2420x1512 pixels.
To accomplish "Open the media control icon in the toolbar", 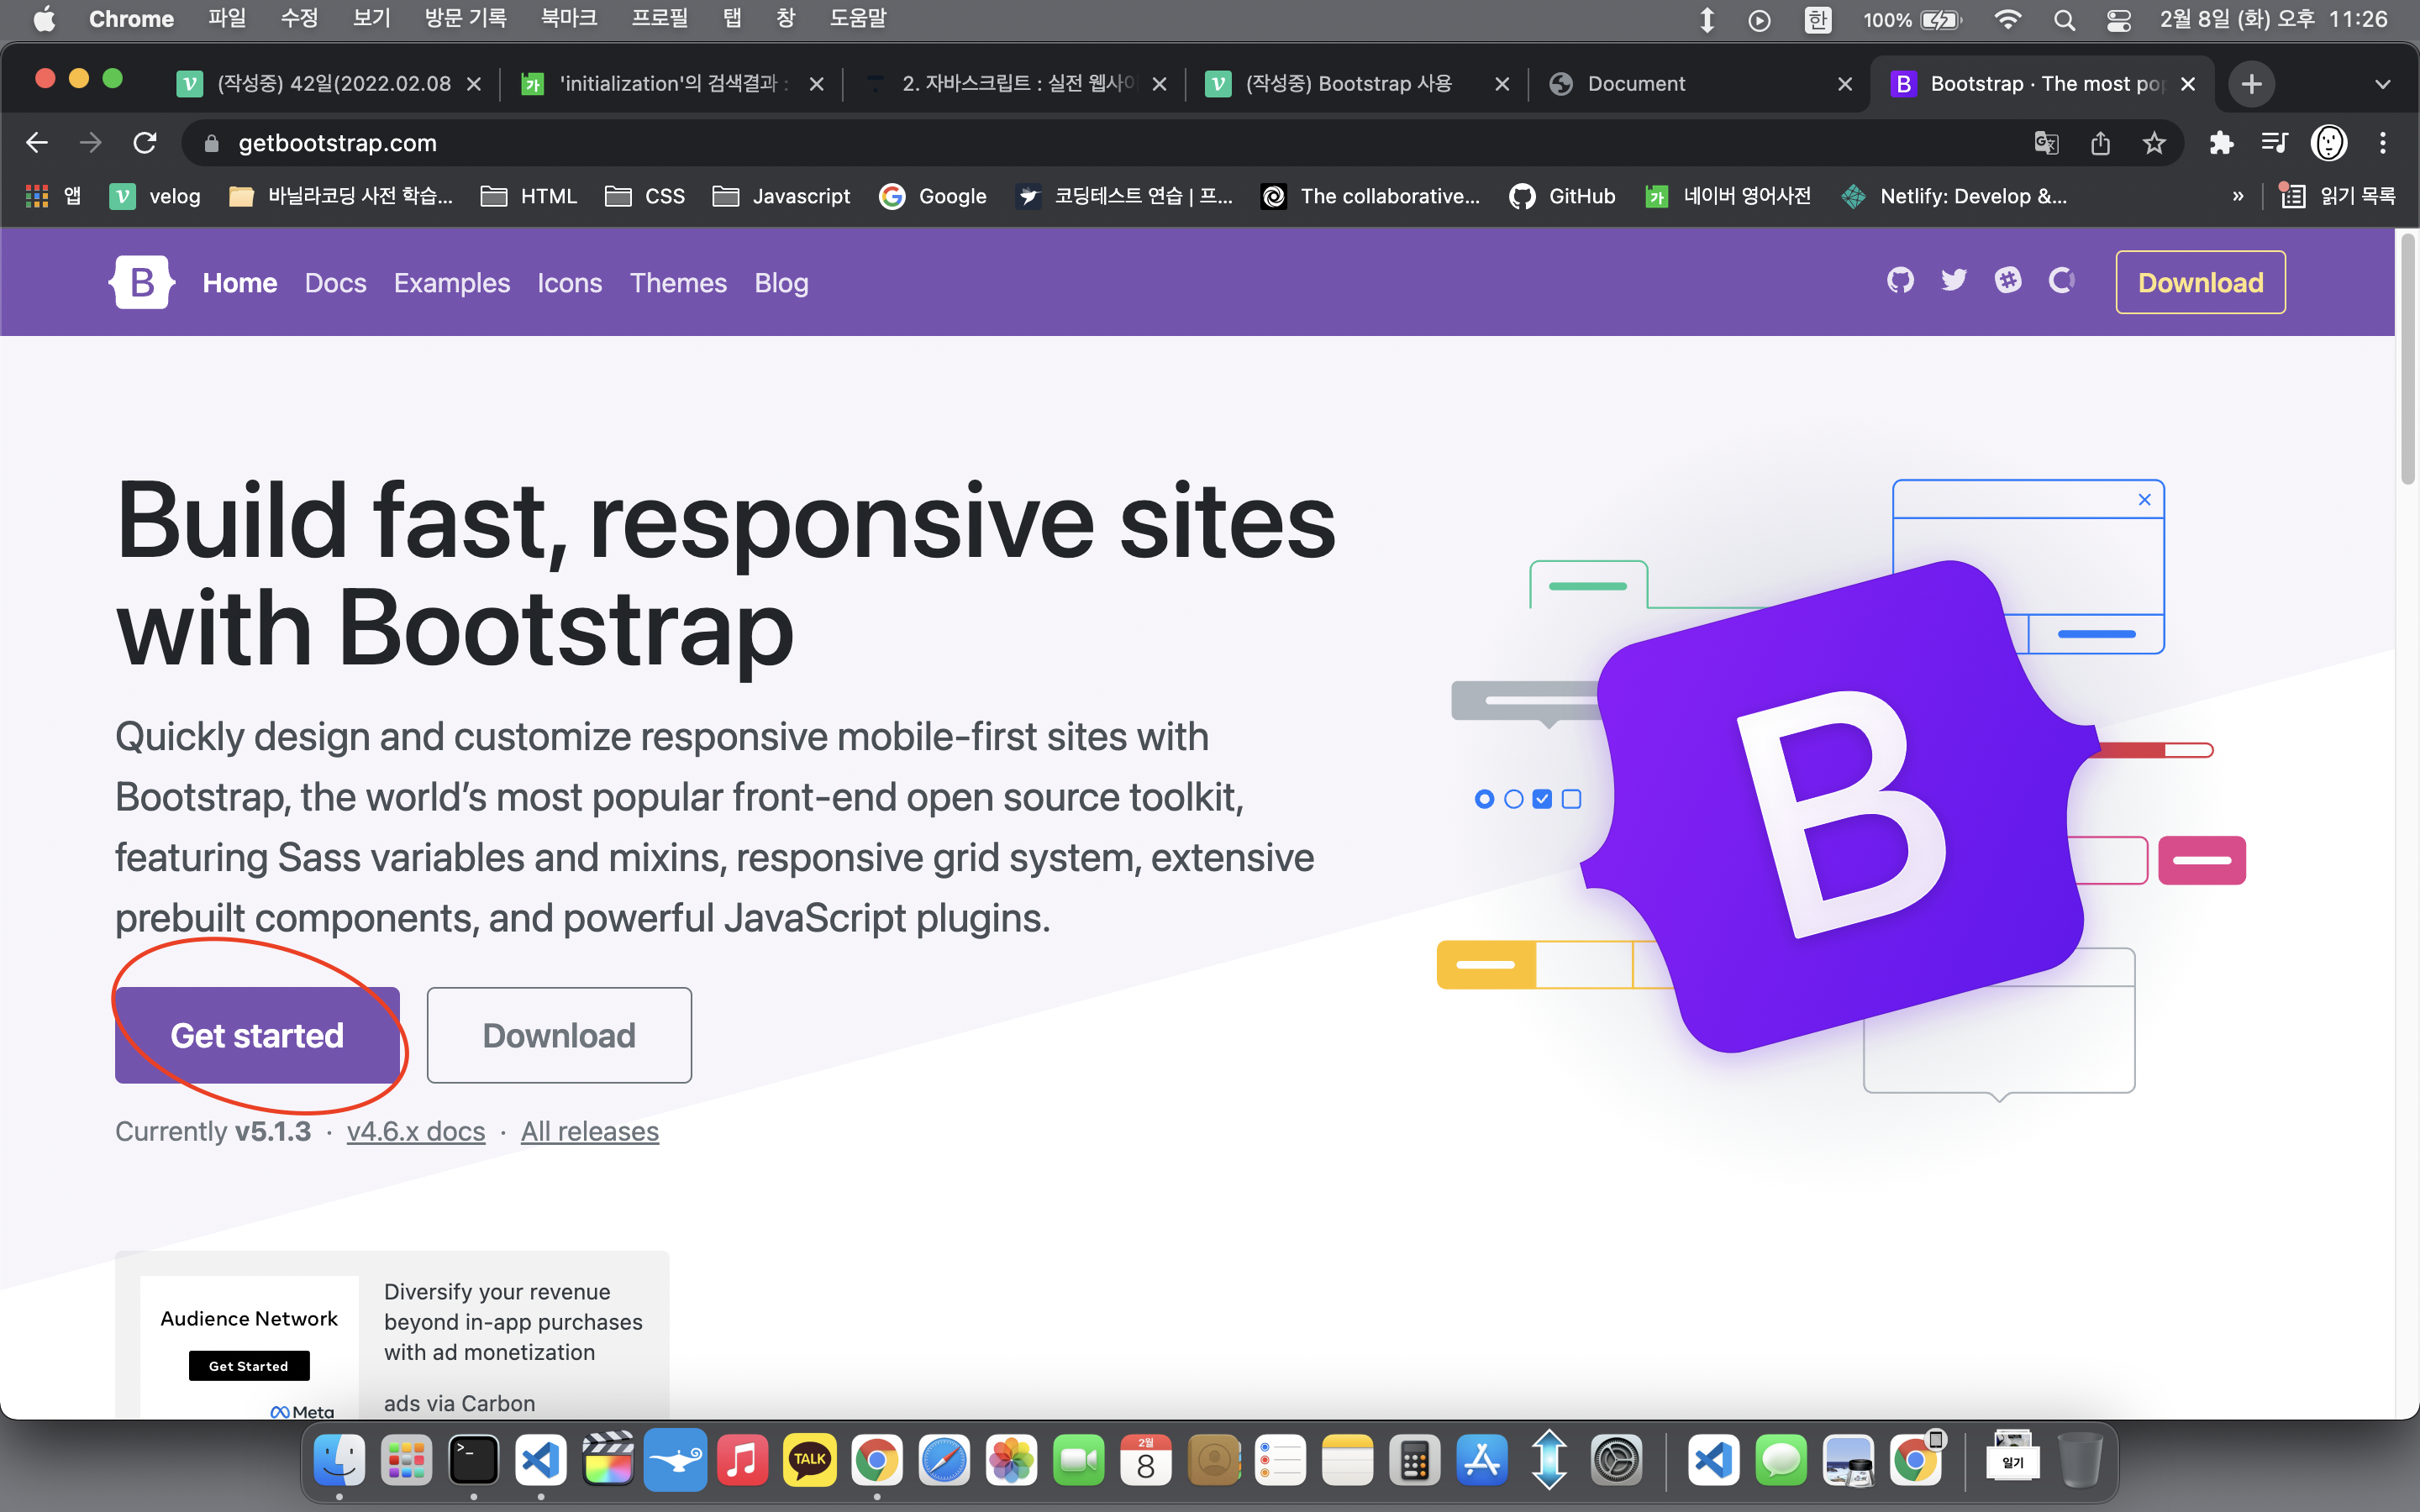I will coord(2274,143).
